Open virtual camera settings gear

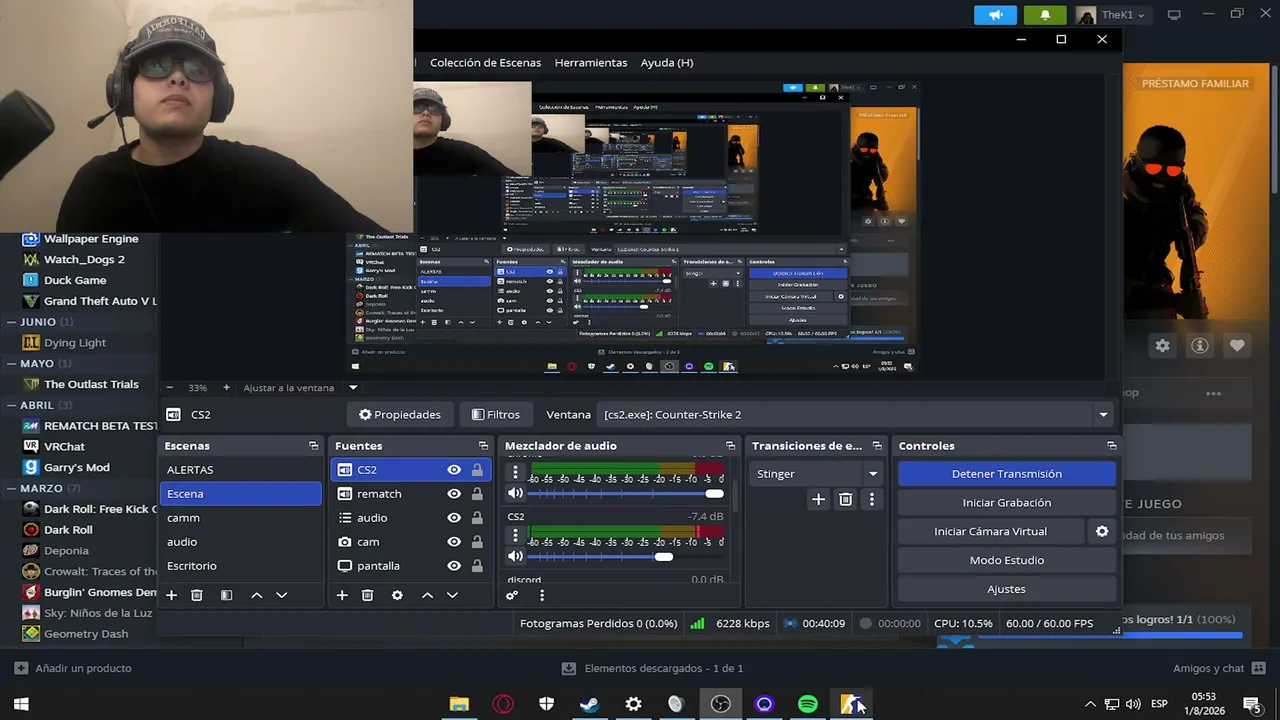1102,531
